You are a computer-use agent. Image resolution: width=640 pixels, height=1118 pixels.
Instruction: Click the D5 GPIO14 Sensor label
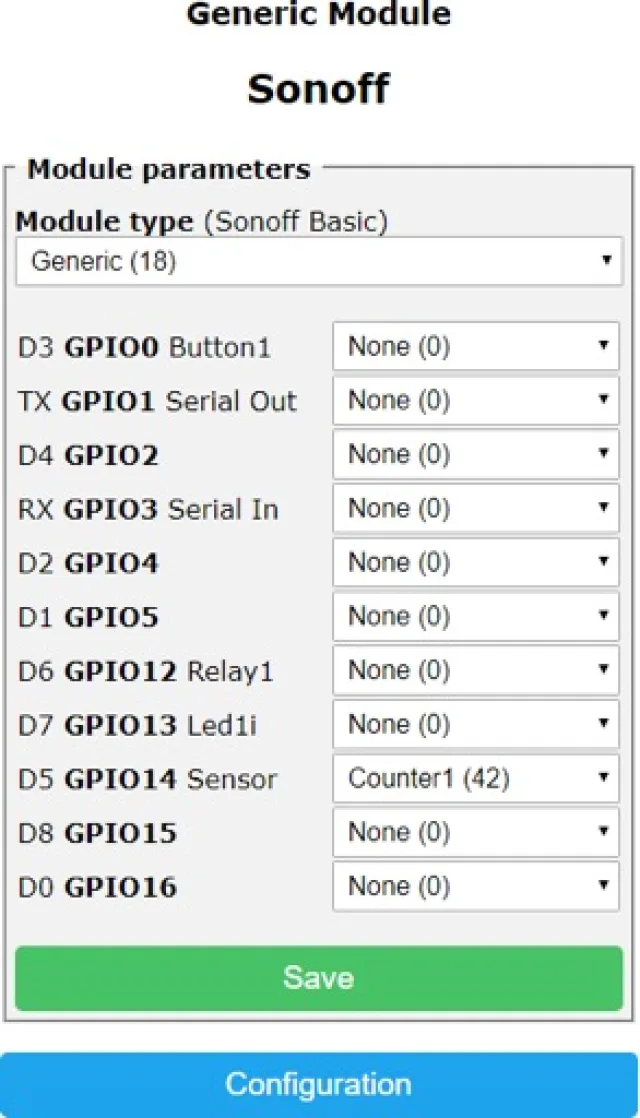click(148, 779)
